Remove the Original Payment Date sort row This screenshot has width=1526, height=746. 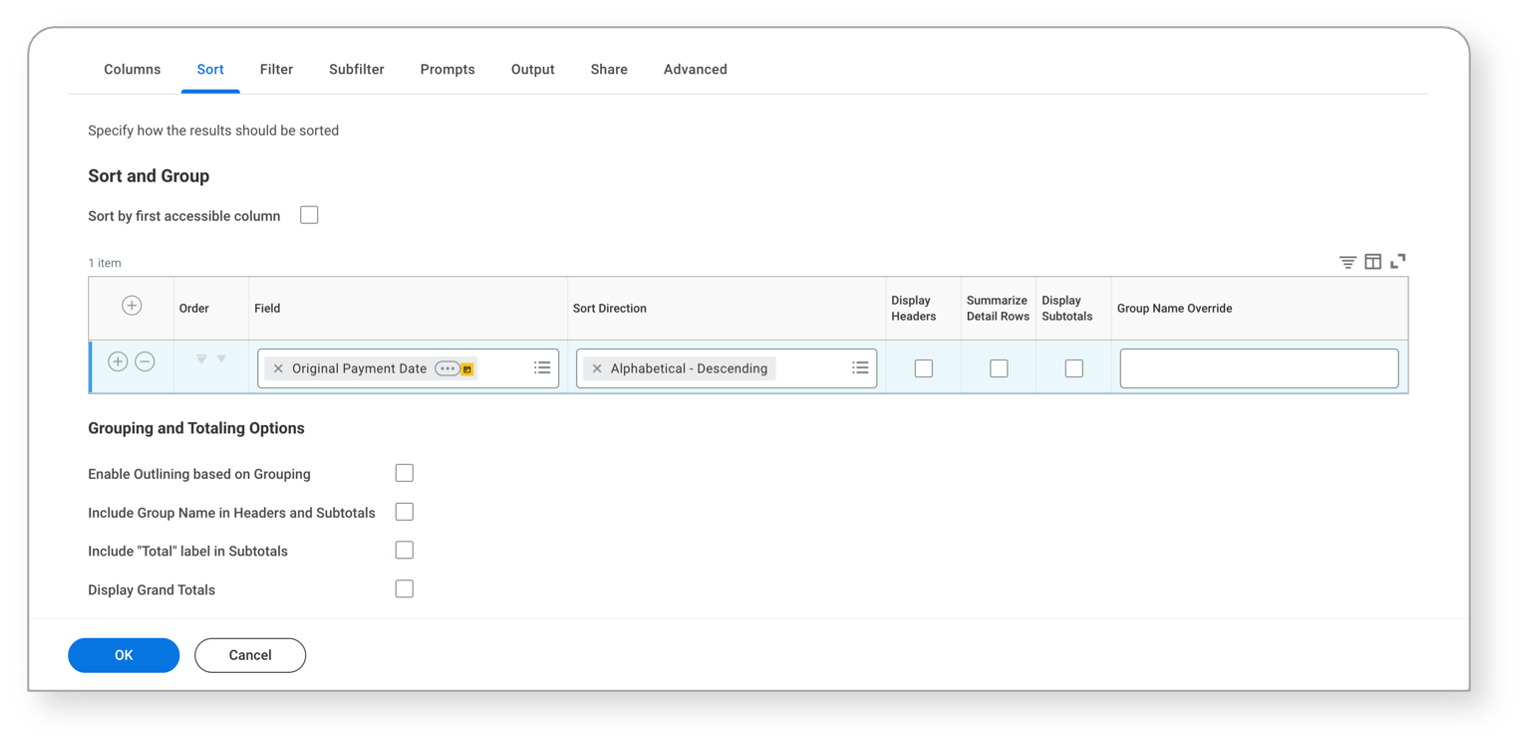(x=145, y=362)
